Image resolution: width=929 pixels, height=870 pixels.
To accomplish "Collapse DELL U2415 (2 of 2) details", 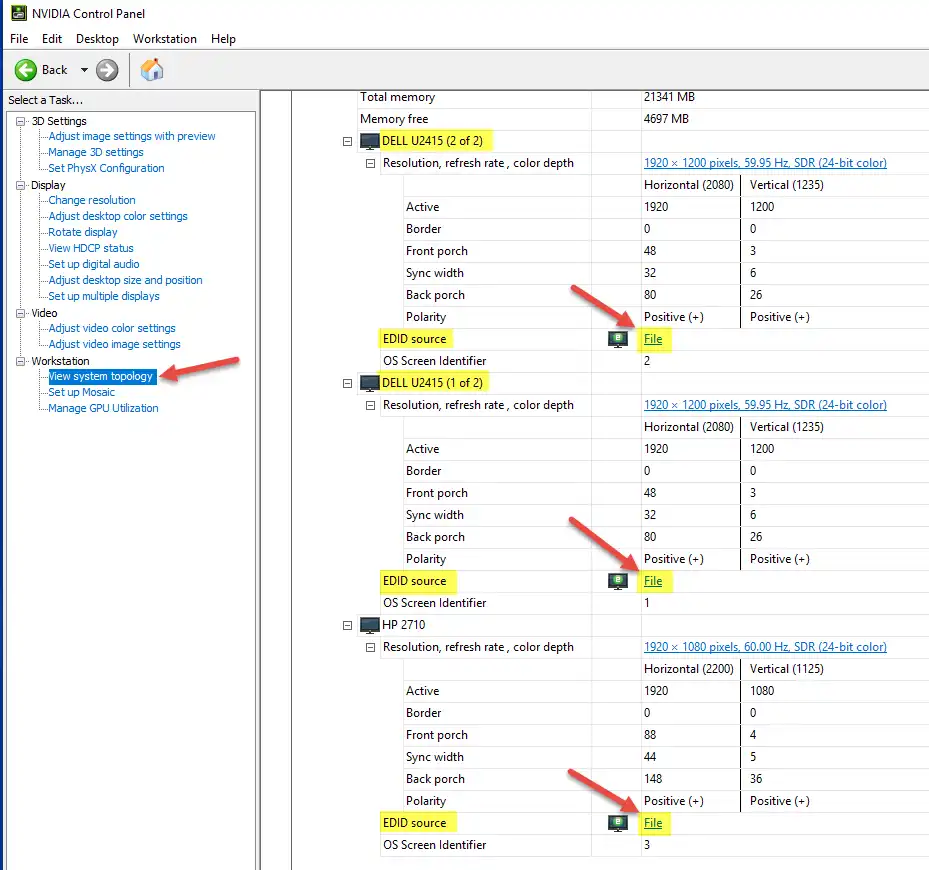I will click(347, 140).
